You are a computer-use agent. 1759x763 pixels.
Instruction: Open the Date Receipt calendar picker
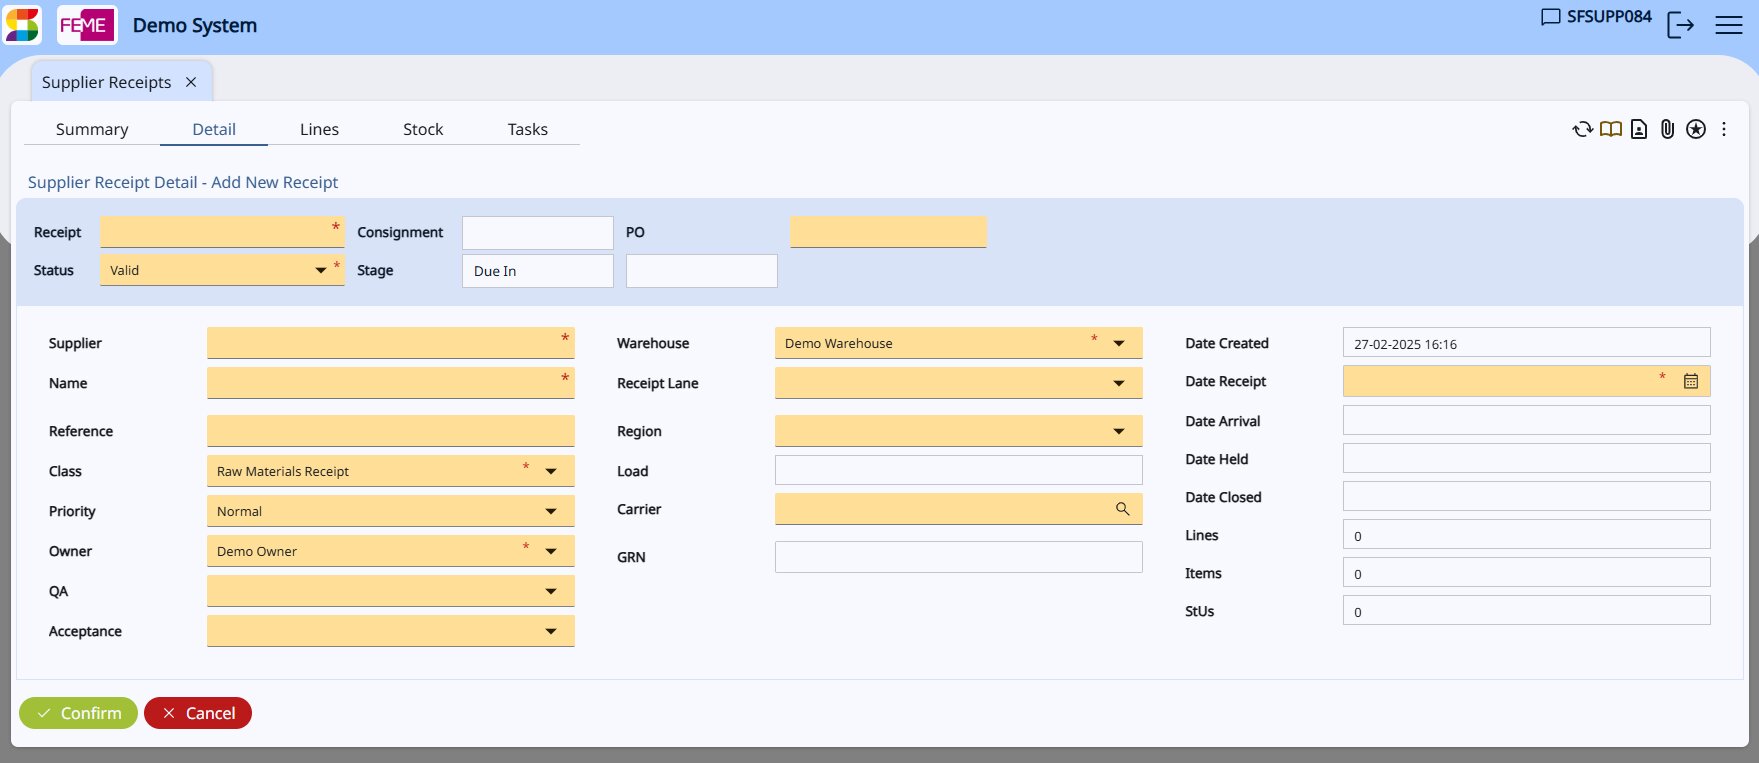(x=1691, y=381)
